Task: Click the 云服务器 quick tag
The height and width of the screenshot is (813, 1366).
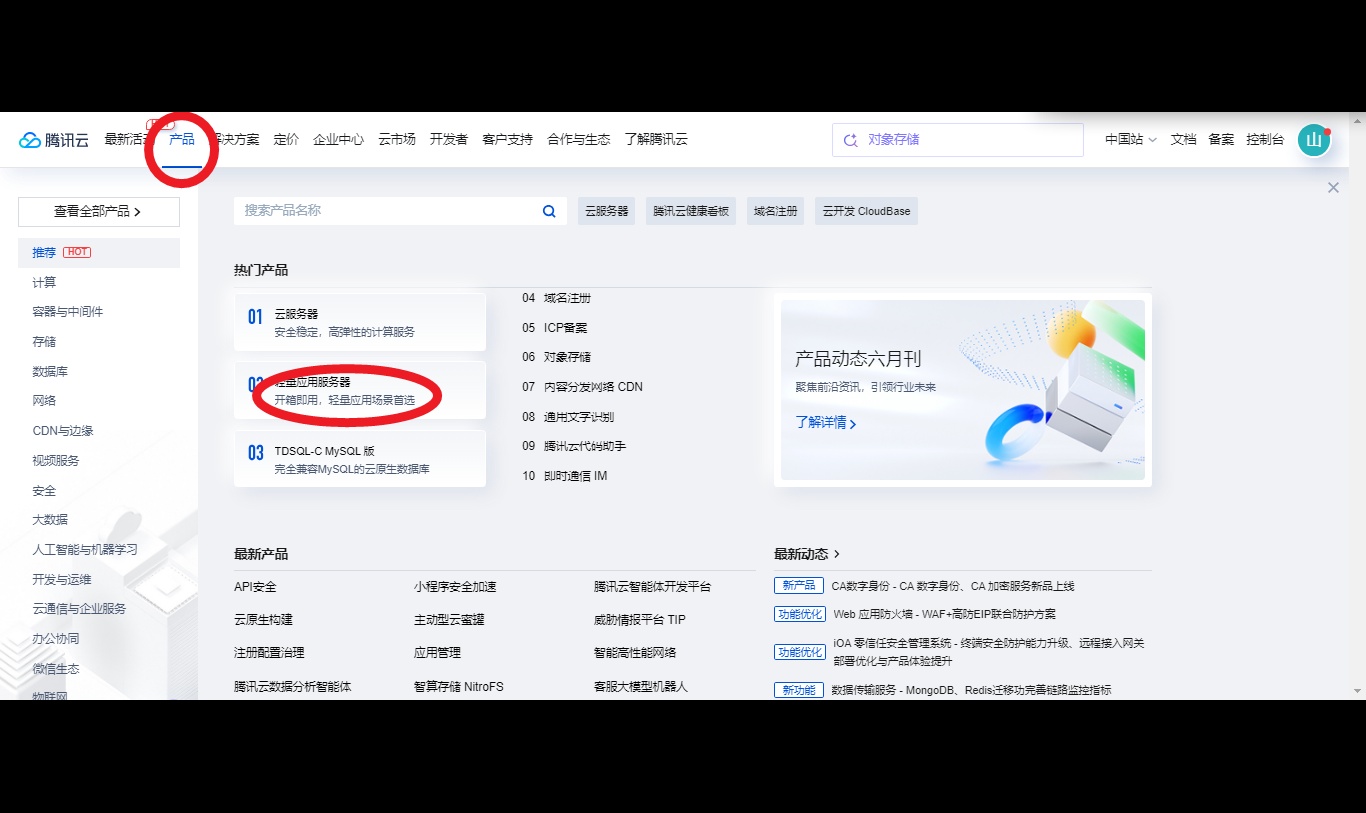Action: pyautogui.click(x=606, y=211)
